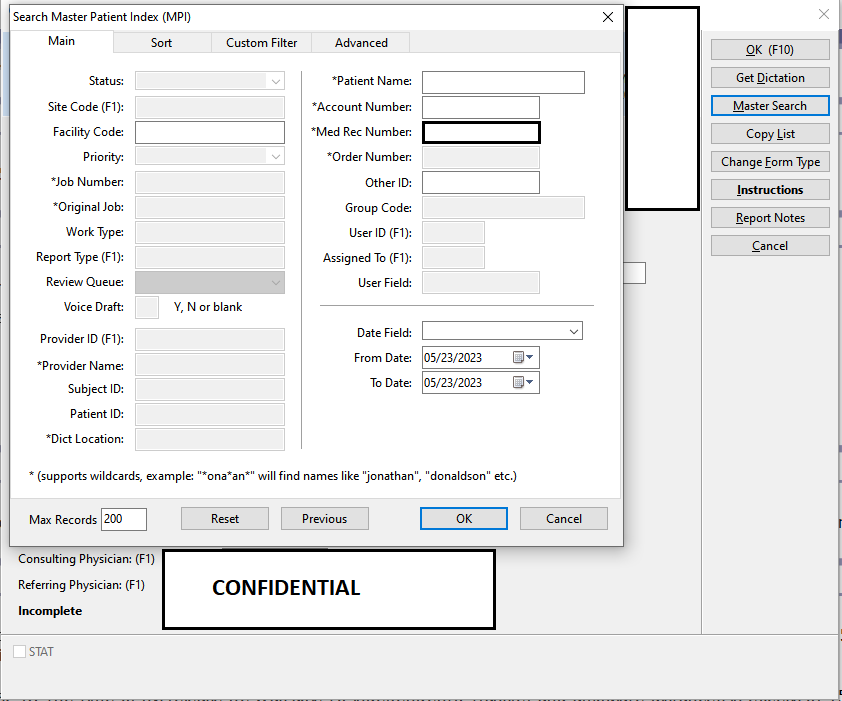Open the Instructions button

click(x=770, y=190)
